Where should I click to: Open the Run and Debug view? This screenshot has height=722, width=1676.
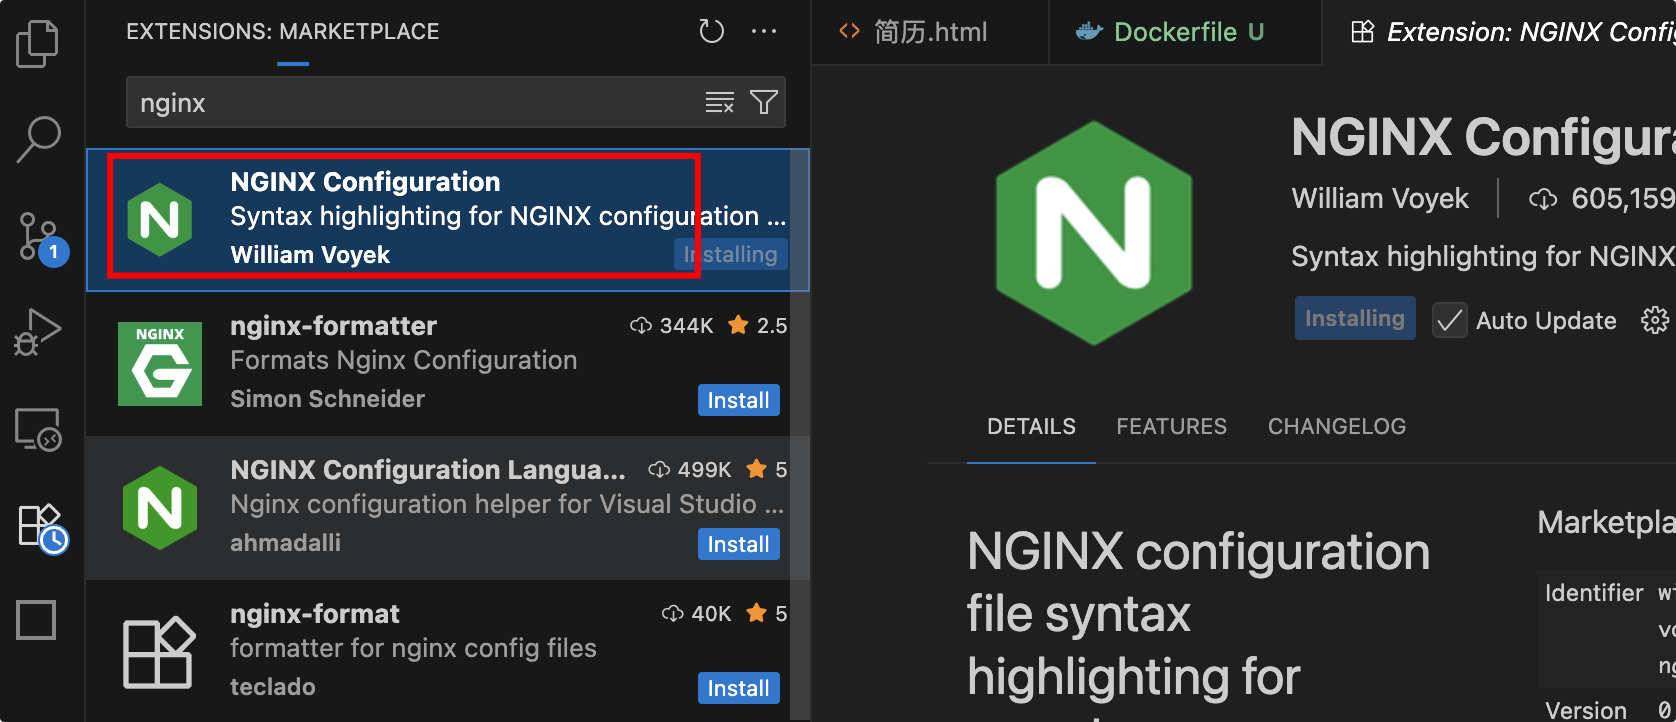(38, 333)
